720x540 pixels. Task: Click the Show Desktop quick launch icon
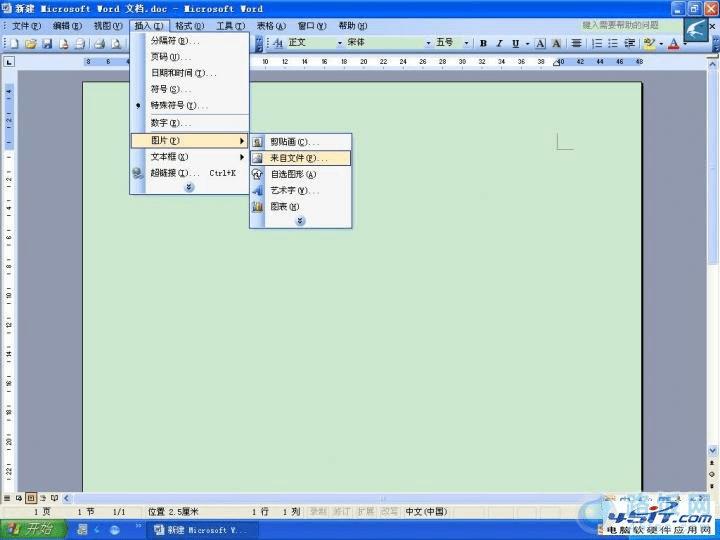click(x=83, y=529)
